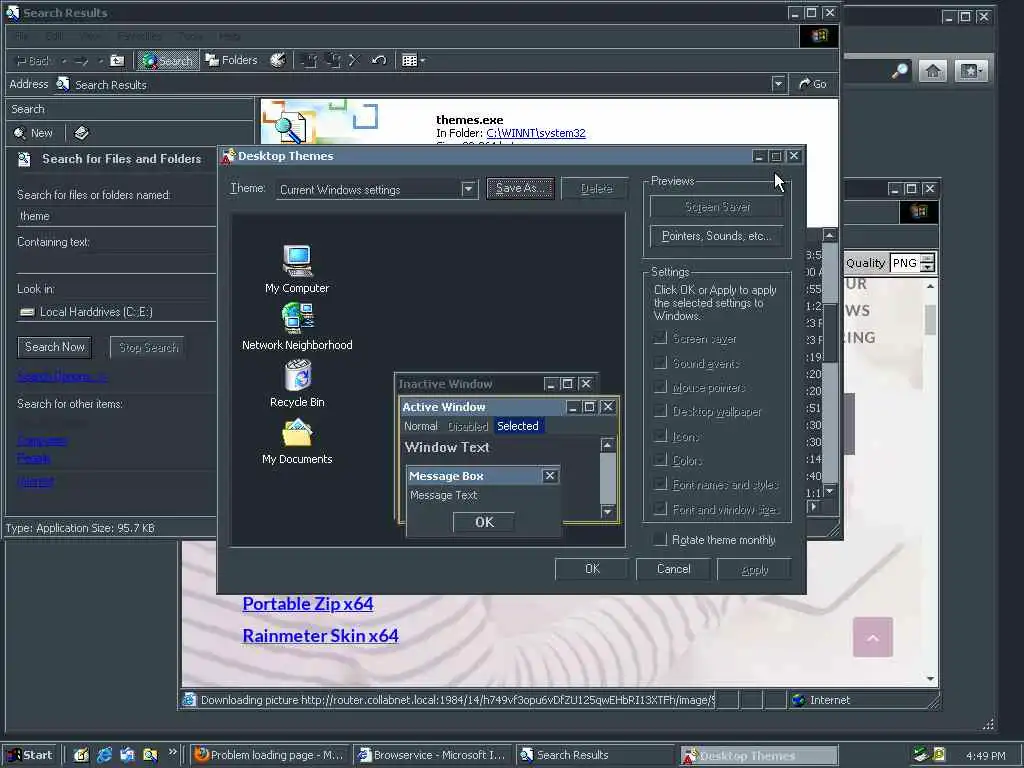
Task: Click the Save As button
Action: [x=520, y=188]
